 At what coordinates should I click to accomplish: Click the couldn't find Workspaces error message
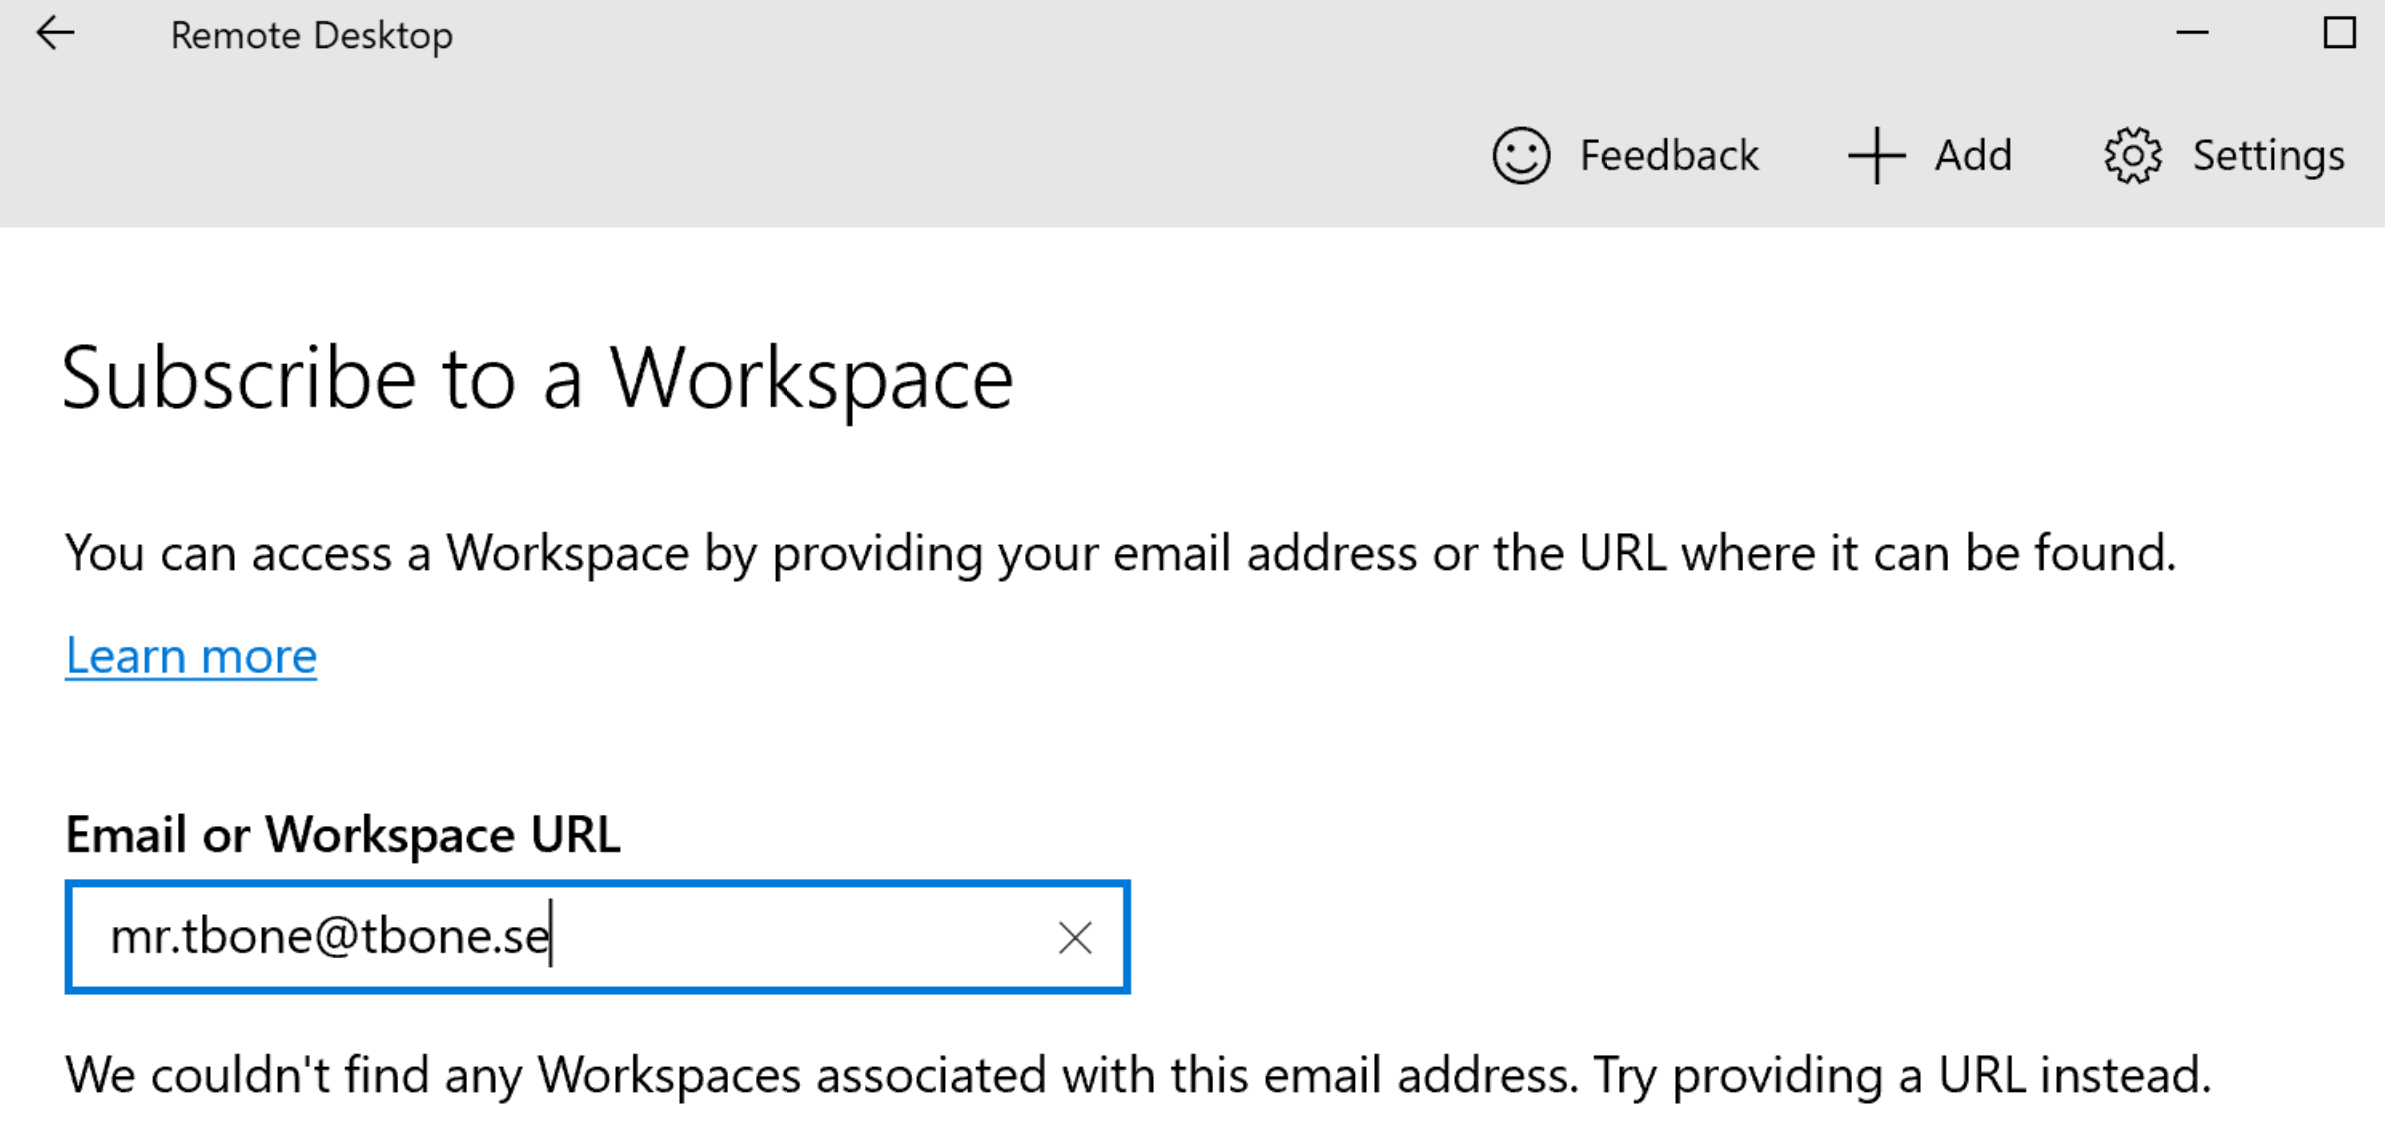click(x=1137, y=1076)
